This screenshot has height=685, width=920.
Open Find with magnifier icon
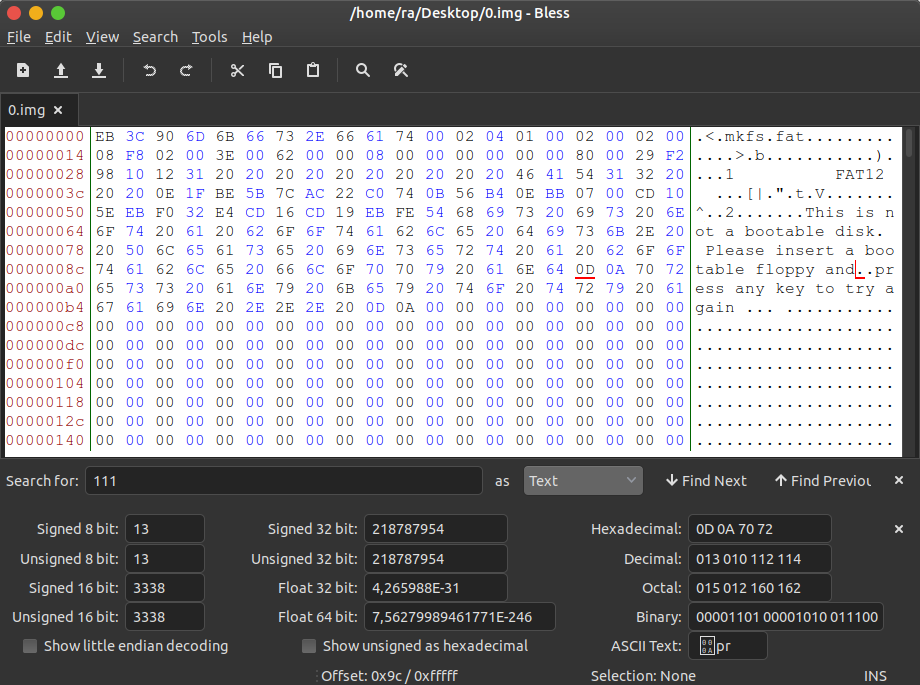point(363,71)
